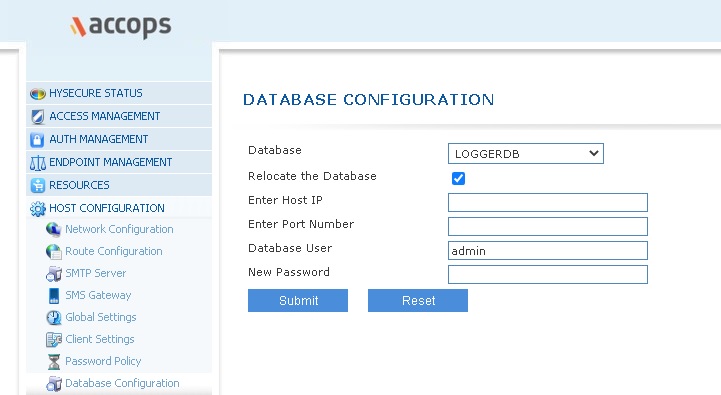Click the Auth Management padlock icon
Screen dimensions: 721x395
37,140
